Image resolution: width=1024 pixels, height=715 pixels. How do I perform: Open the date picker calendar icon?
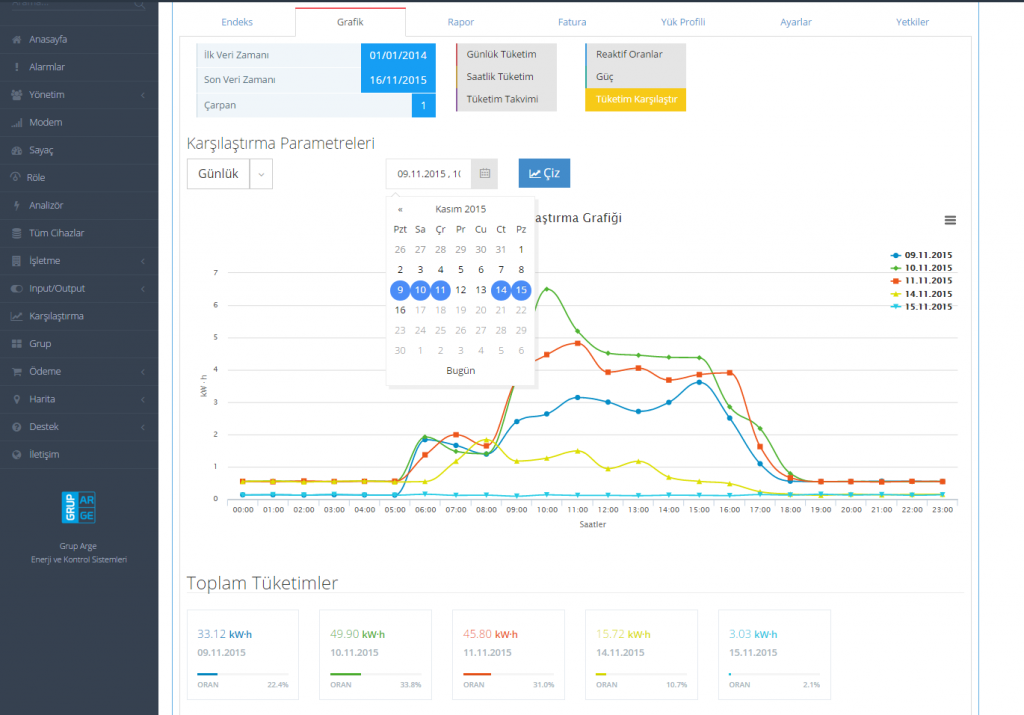tap(485, 174)
